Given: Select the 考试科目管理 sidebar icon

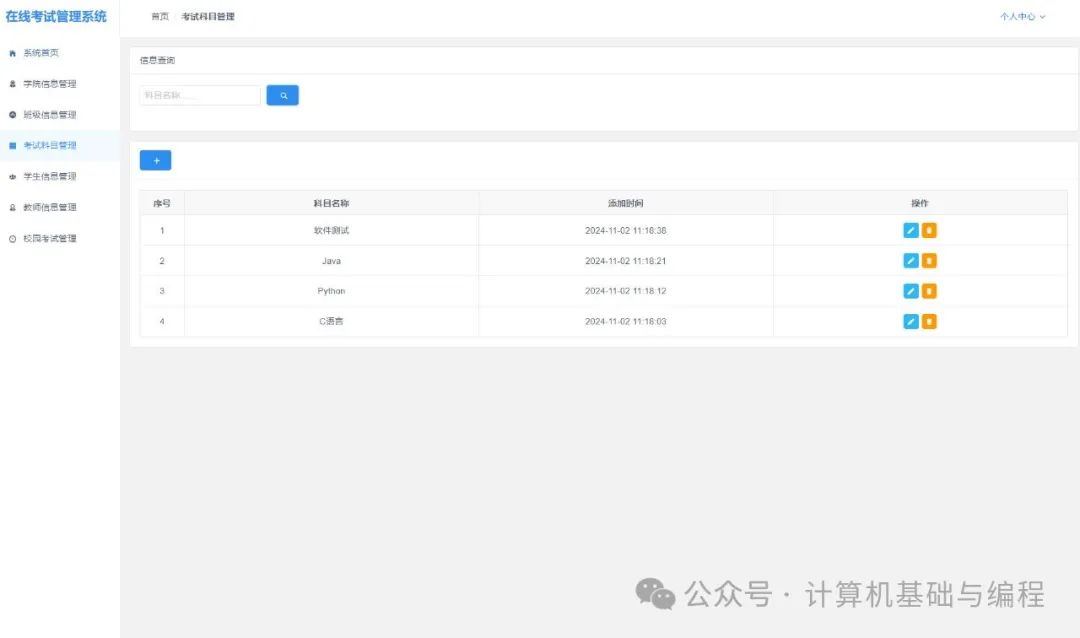Looking at the screenshot, I should point(12,145).
